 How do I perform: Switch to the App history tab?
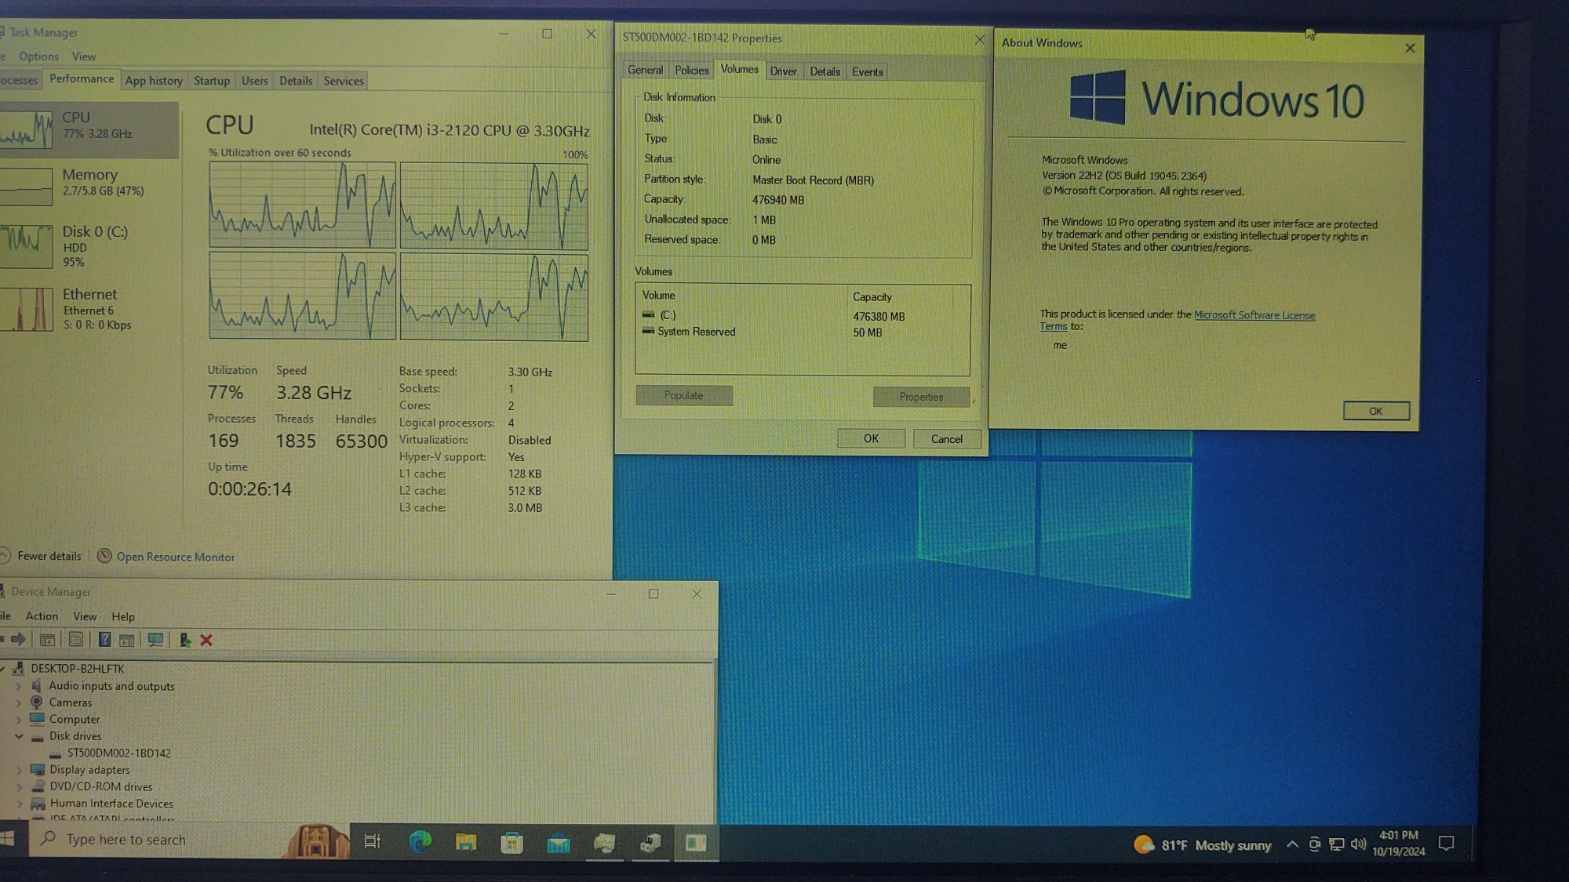pos(153,81)
